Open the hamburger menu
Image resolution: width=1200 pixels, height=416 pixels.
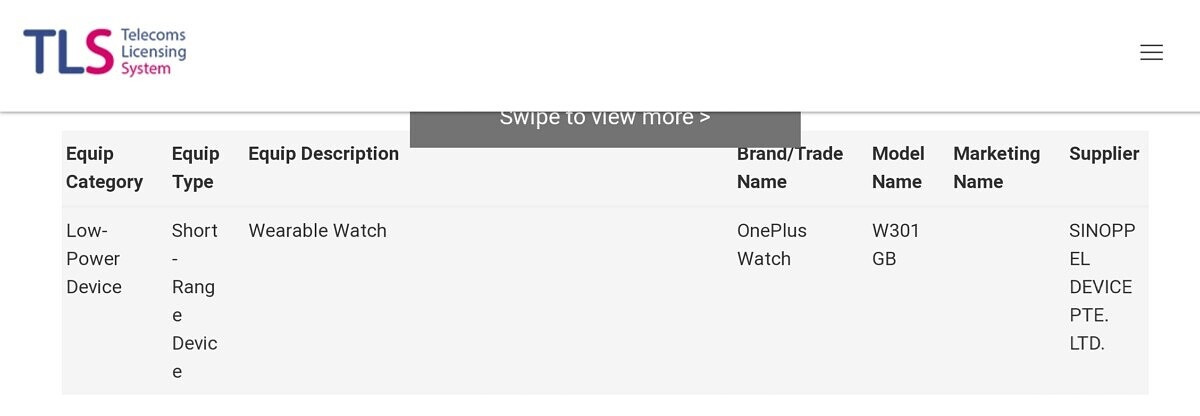(x=1151, y=53)
